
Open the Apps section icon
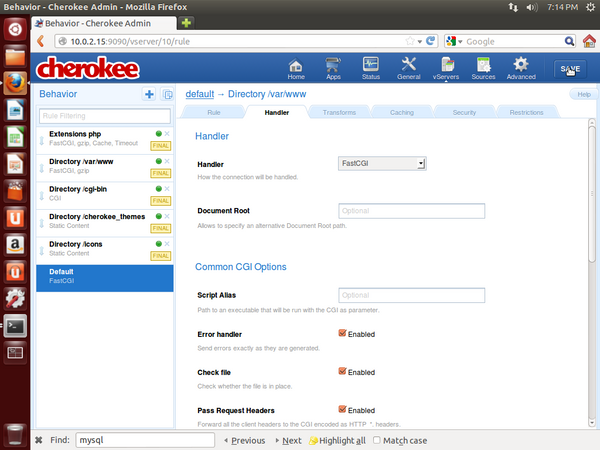tap(333, 68)
